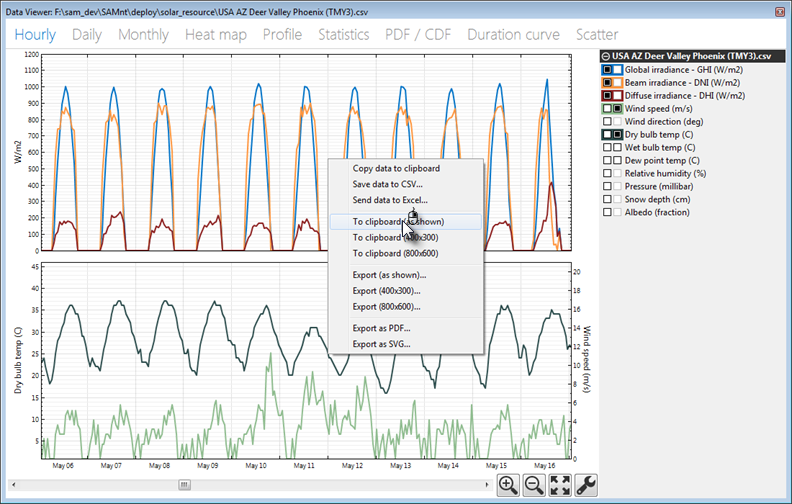Viewport: 792px width, 504px height.
Task: Open plot settings with the wrench icon
Action: click(588, 485)
